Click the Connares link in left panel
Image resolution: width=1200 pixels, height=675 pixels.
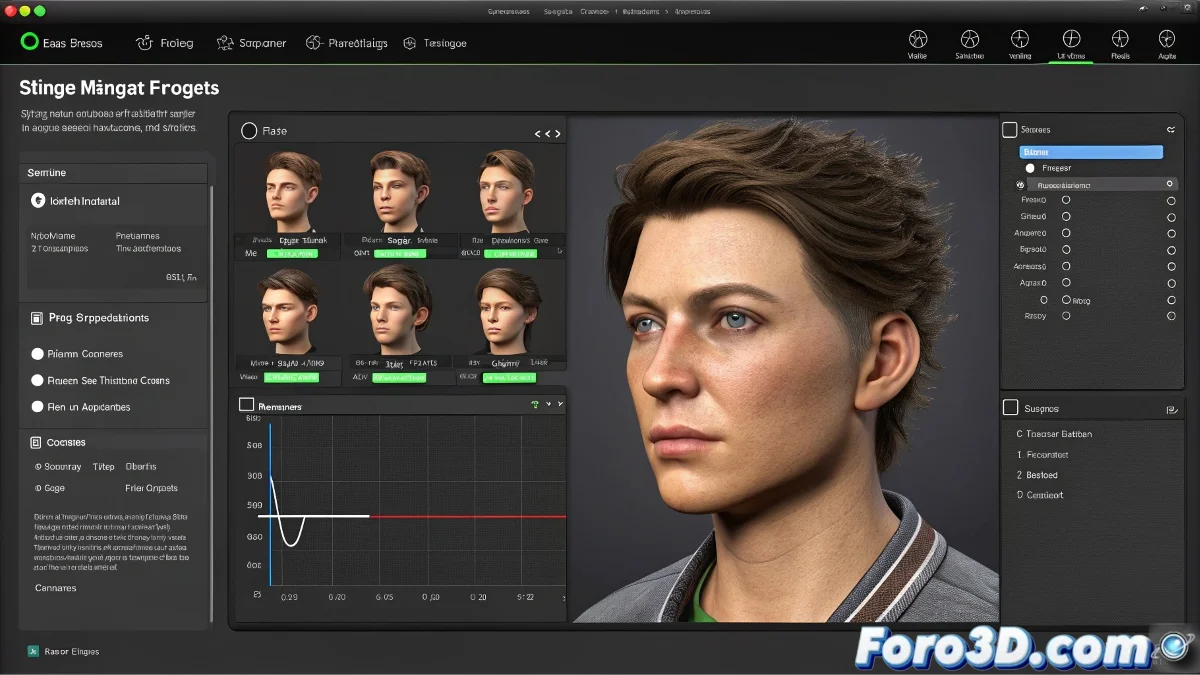(x=56, y=588)
